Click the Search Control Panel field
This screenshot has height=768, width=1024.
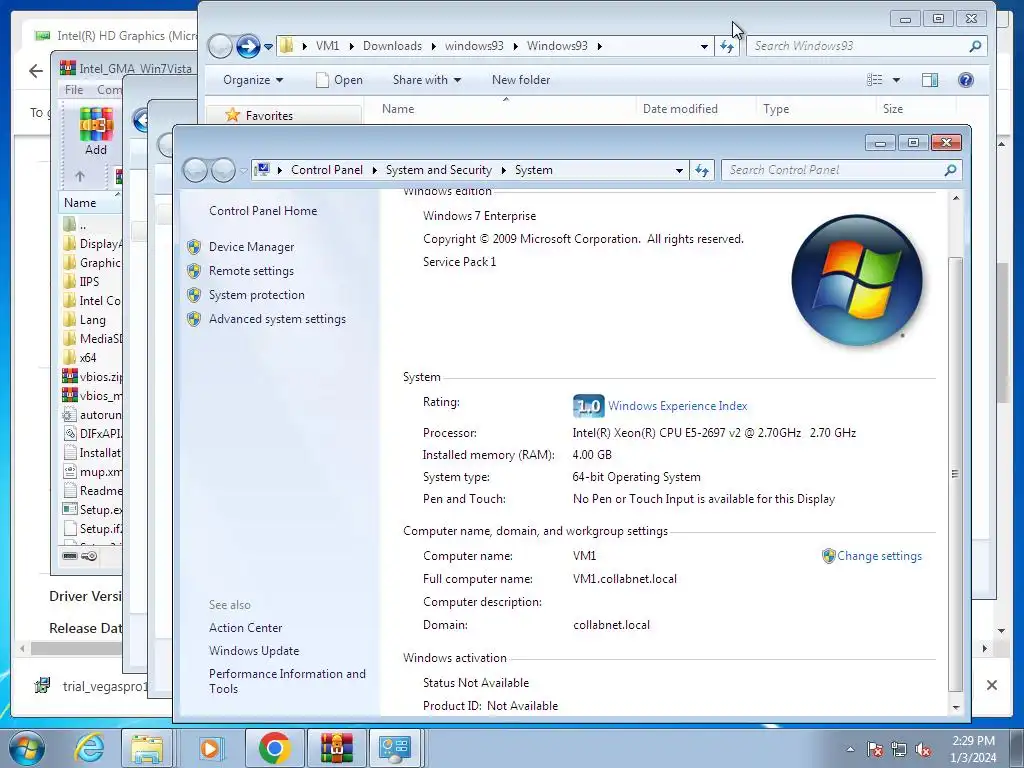(833, 170)
